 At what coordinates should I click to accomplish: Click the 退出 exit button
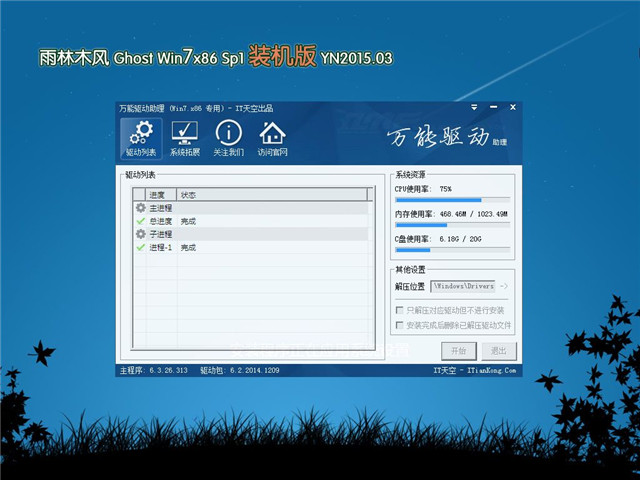point(499,351)
